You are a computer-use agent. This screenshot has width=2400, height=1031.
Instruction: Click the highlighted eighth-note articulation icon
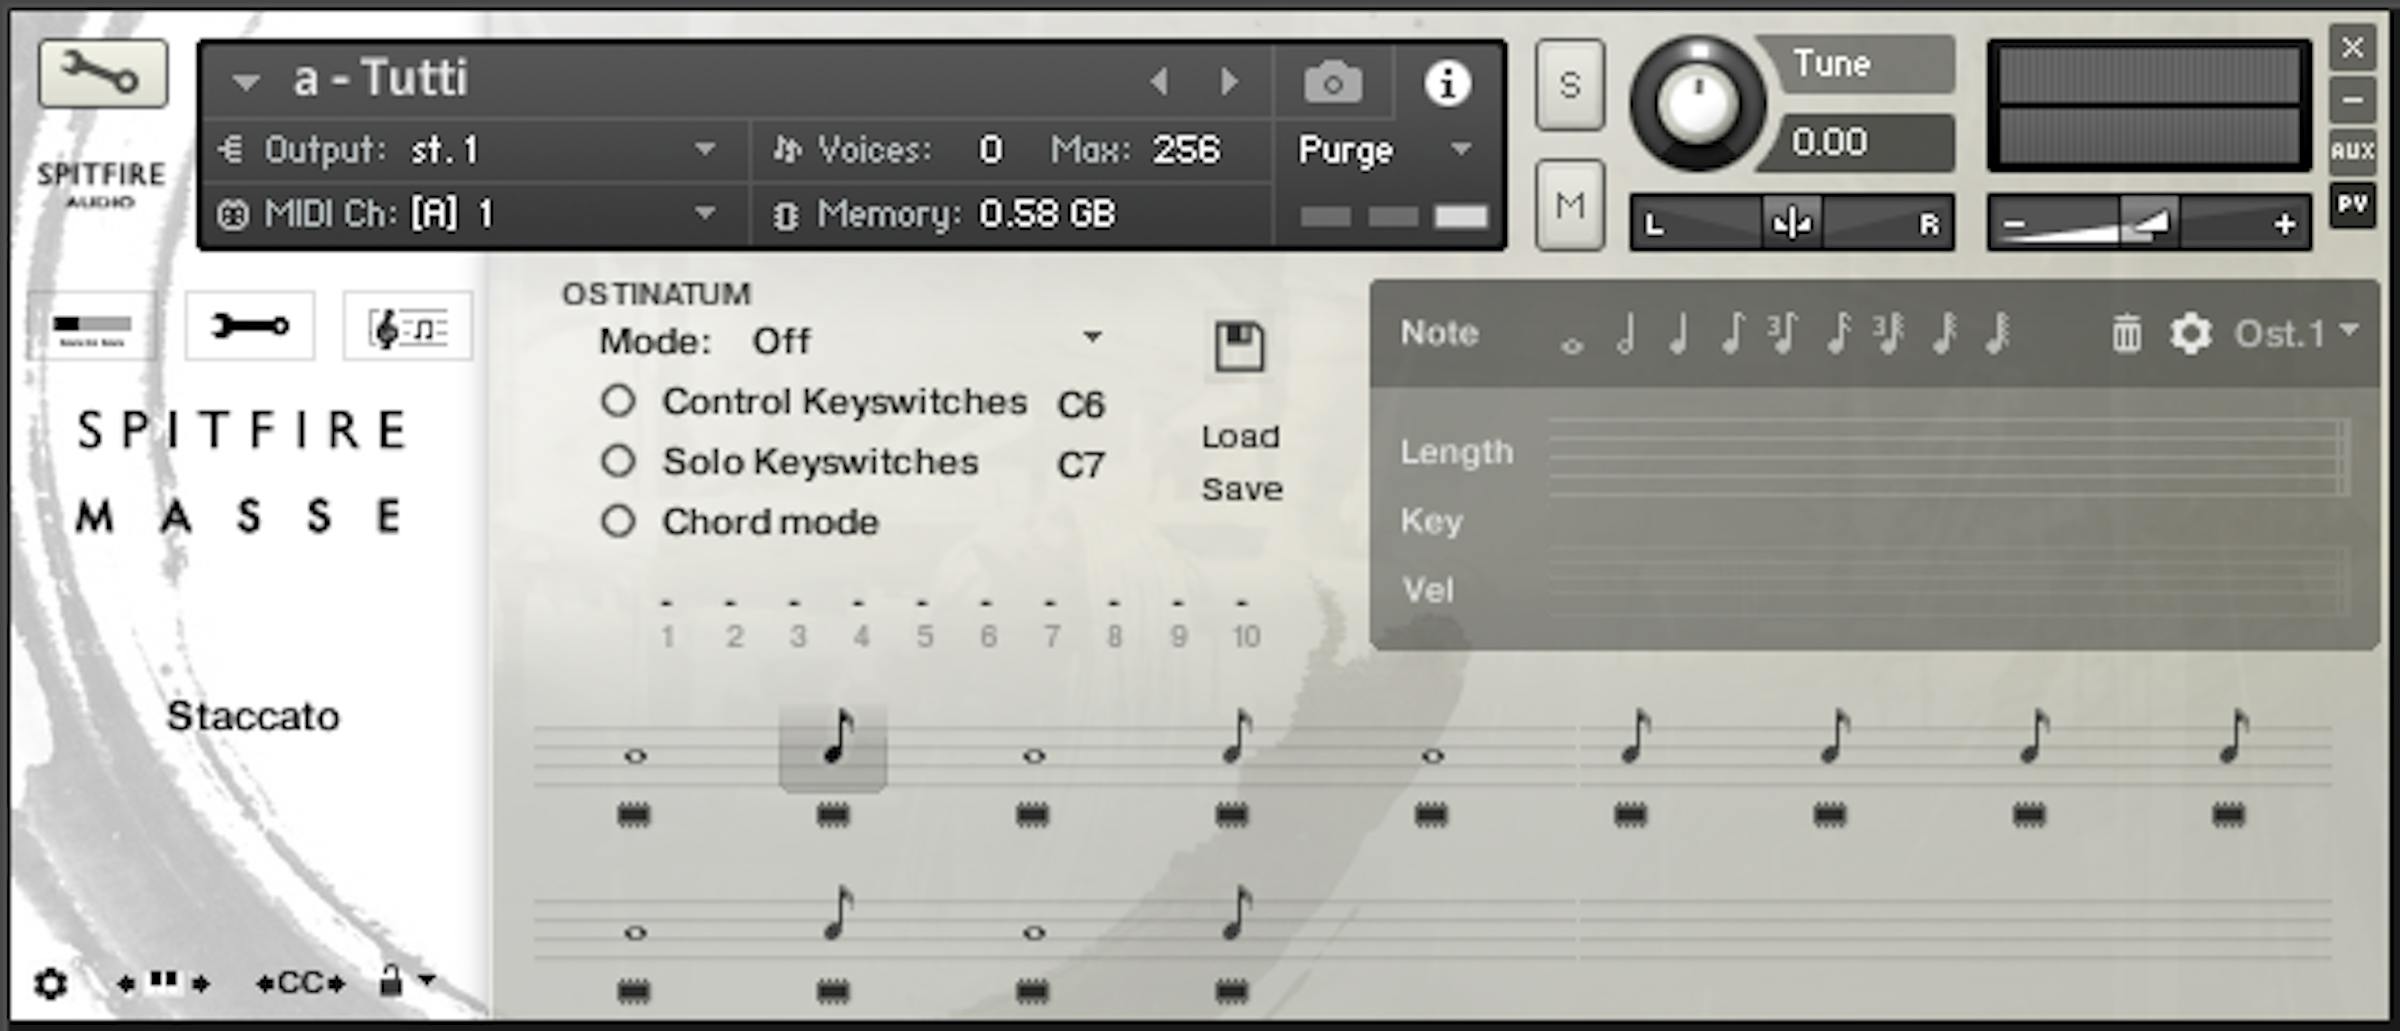[833, 747]
